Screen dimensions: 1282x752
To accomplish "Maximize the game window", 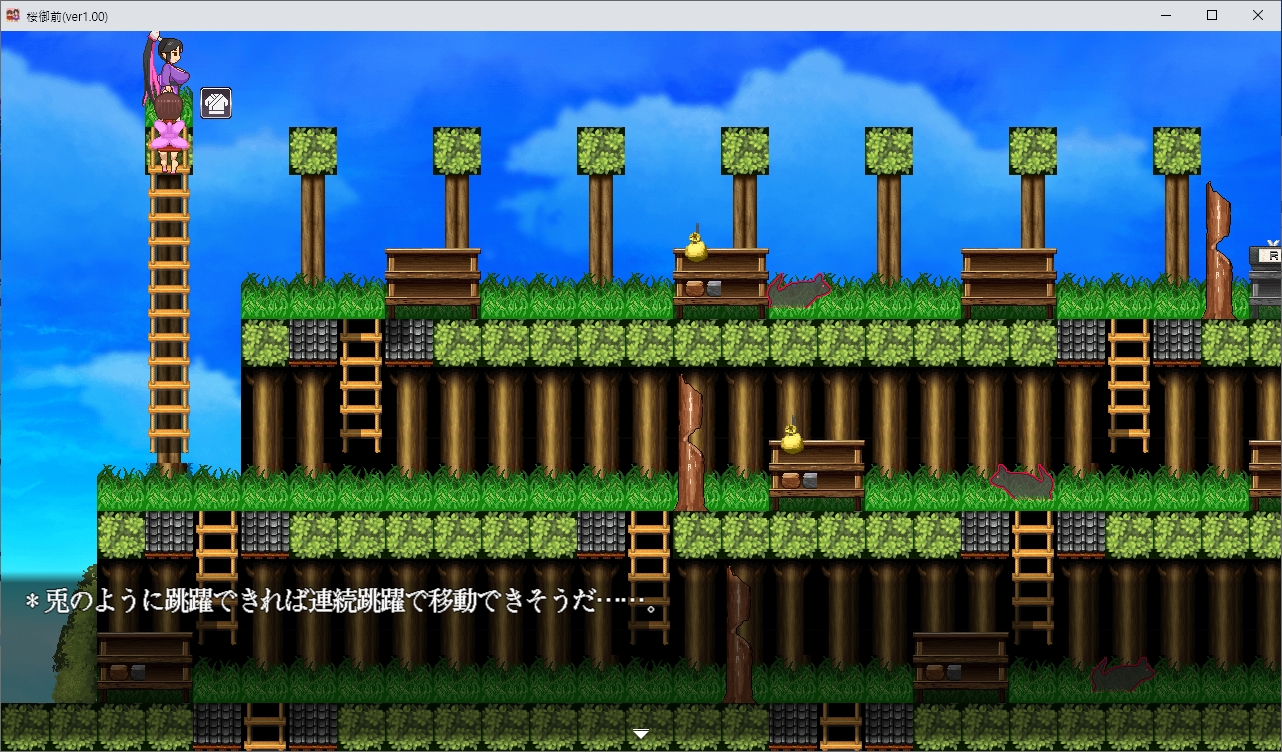I will 1212,15.
